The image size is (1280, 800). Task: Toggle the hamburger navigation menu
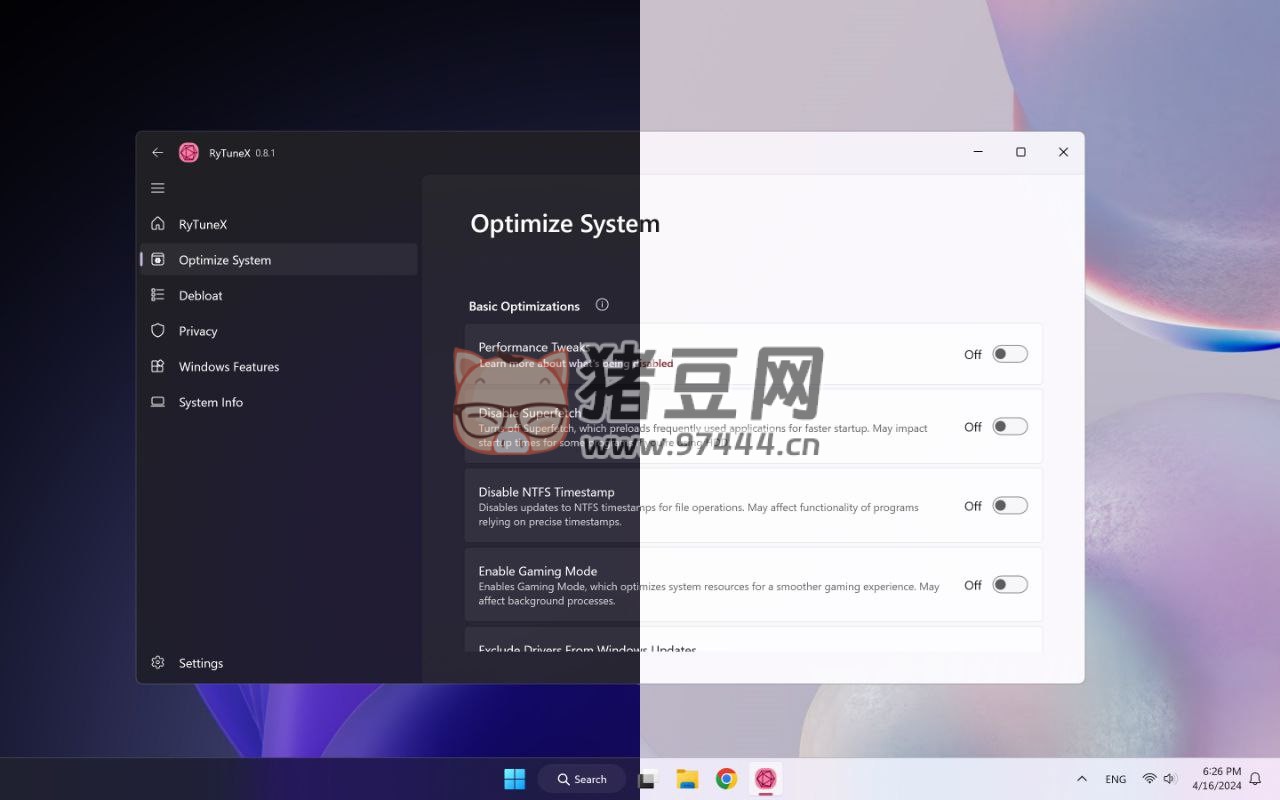(157, 188)
